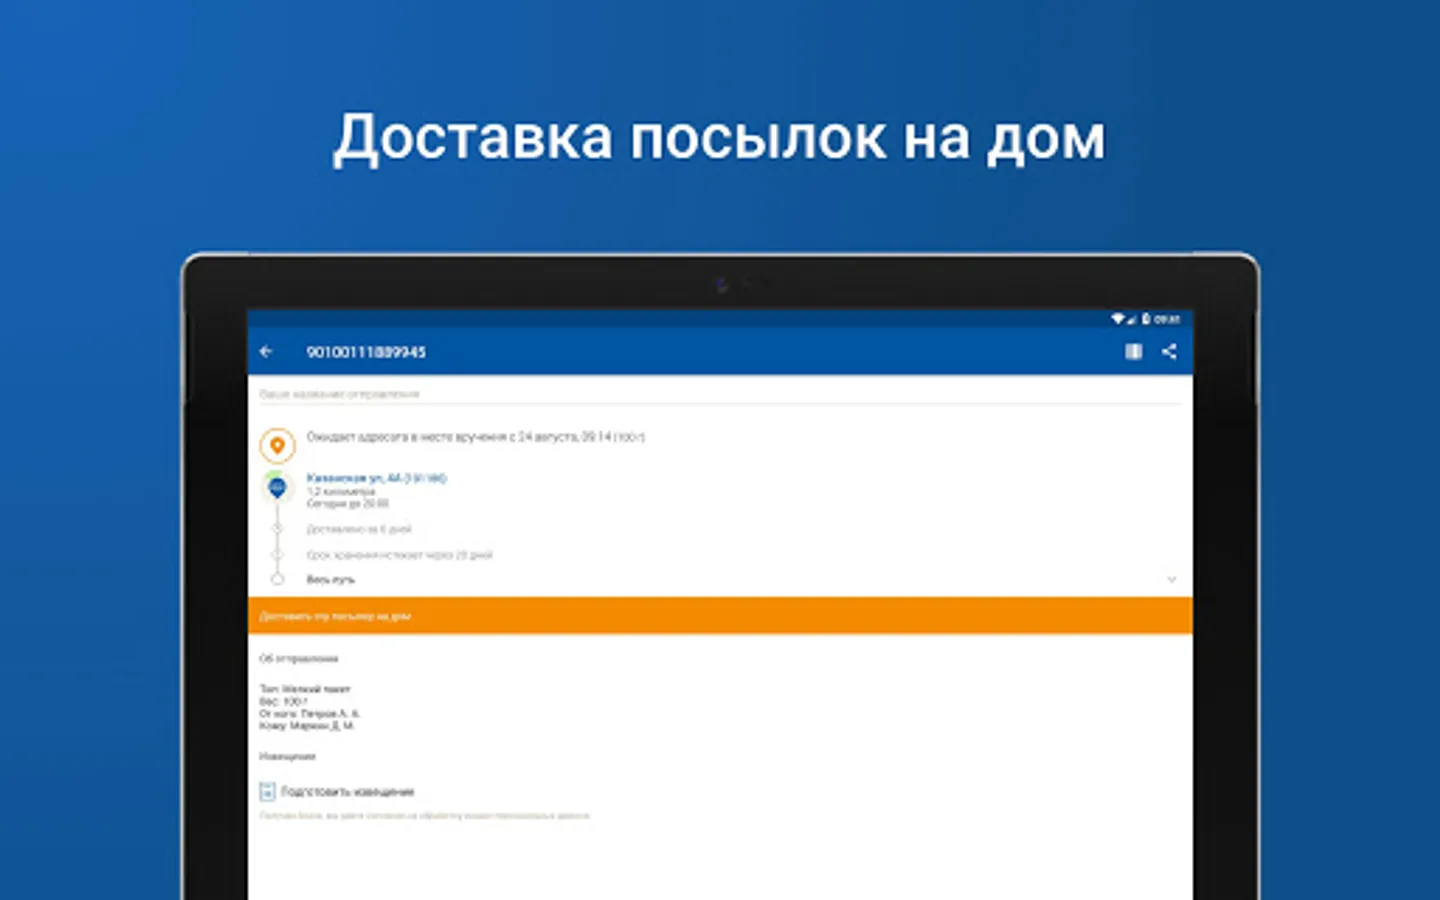
Task: Click the "Вес: 100 г" line
Action: (283, 702)
